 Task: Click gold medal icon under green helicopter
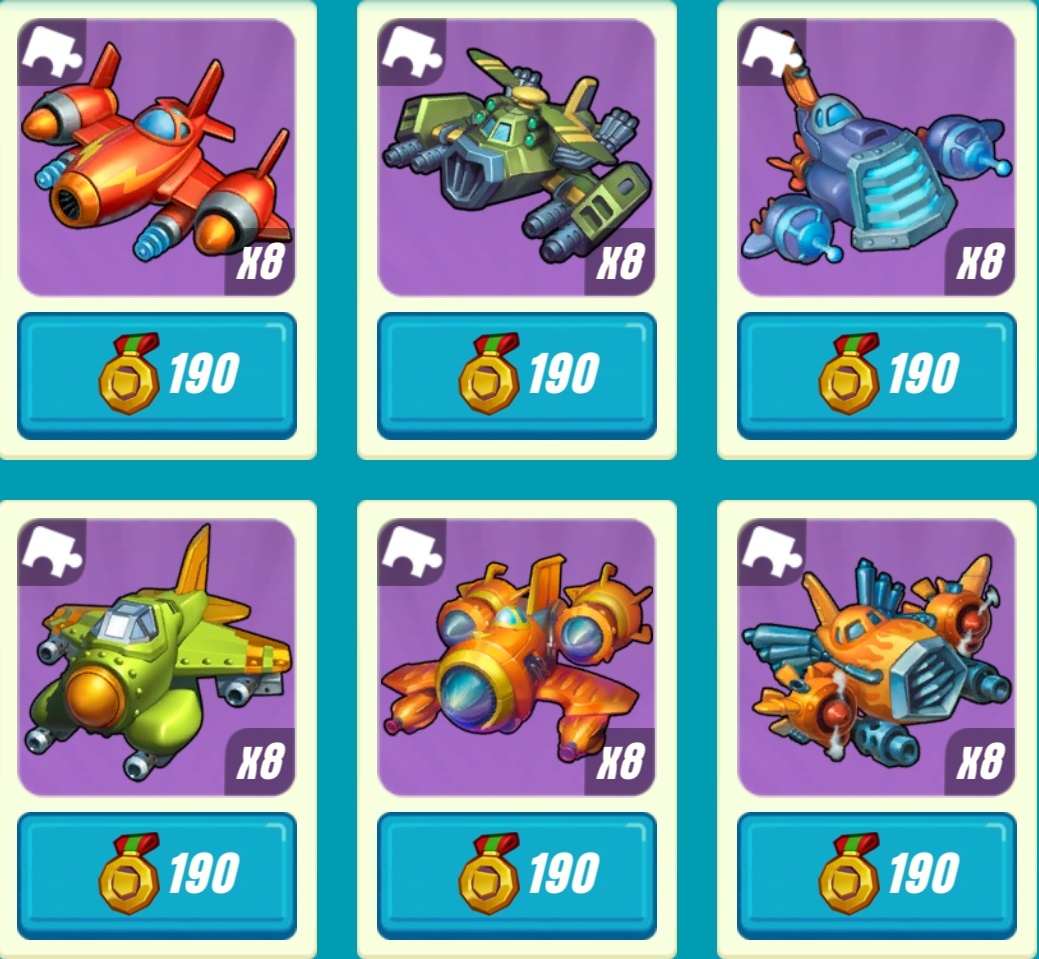489,374
